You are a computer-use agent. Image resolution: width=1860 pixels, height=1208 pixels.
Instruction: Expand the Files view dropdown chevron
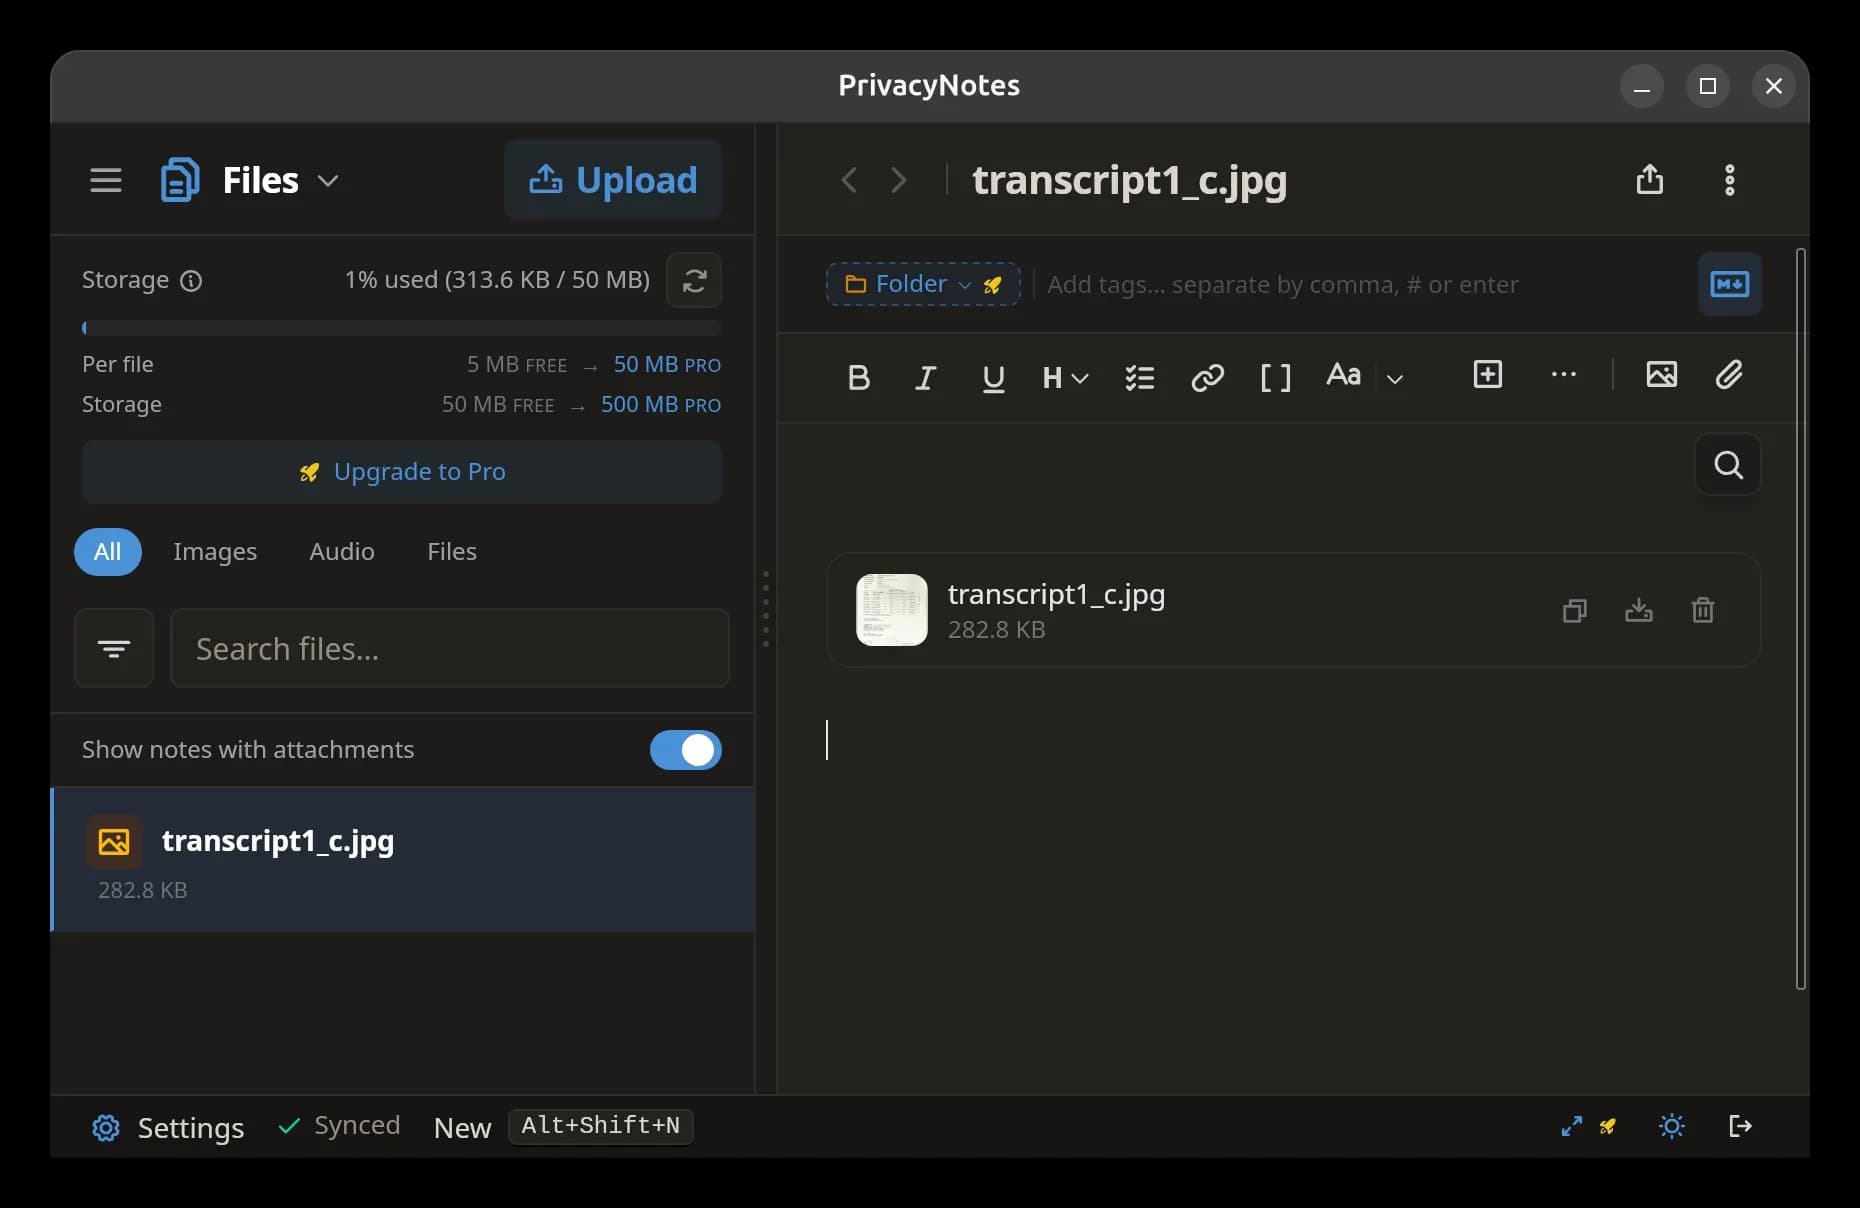click(328, 181)
